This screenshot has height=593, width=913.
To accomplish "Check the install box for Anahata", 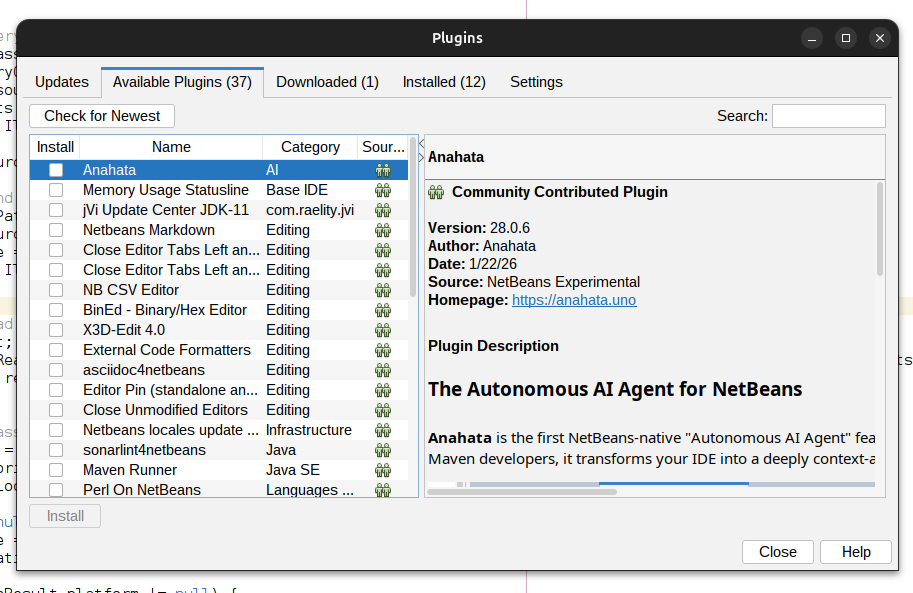I will pos(56,170).
